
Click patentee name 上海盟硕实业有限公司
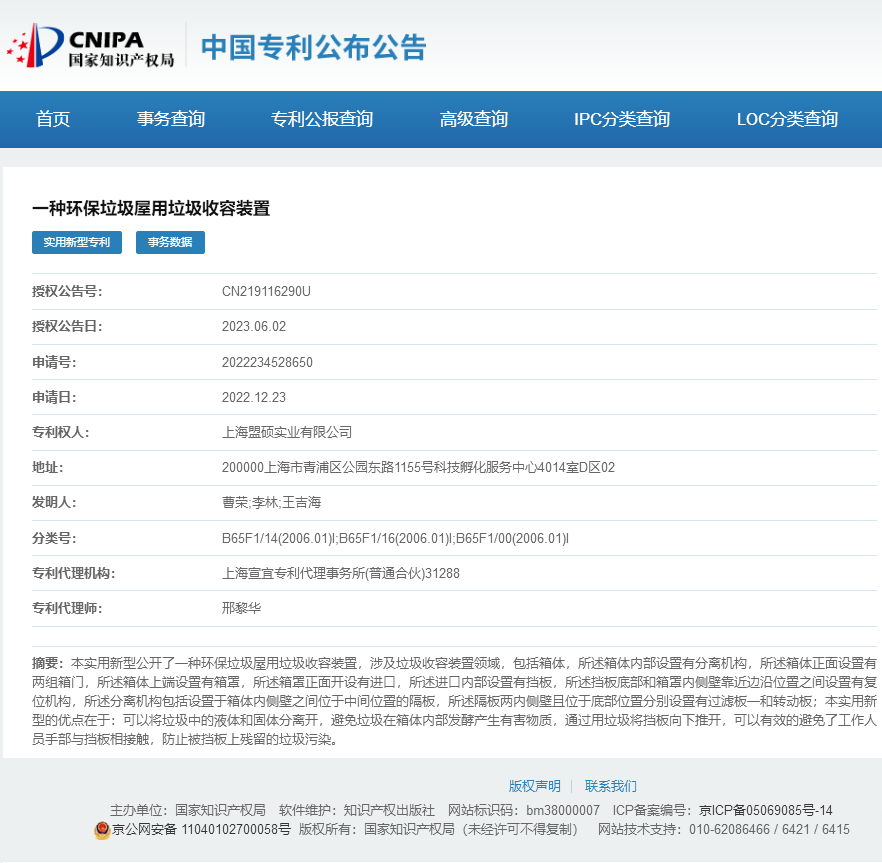click(287, 433)
